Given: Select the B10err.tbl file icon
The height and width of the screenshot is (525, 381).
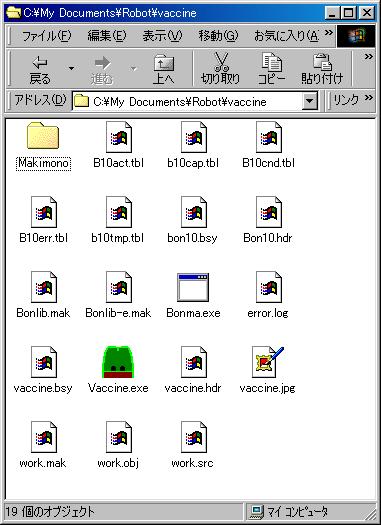Looking at the screenshot, I should pos(44,212).
